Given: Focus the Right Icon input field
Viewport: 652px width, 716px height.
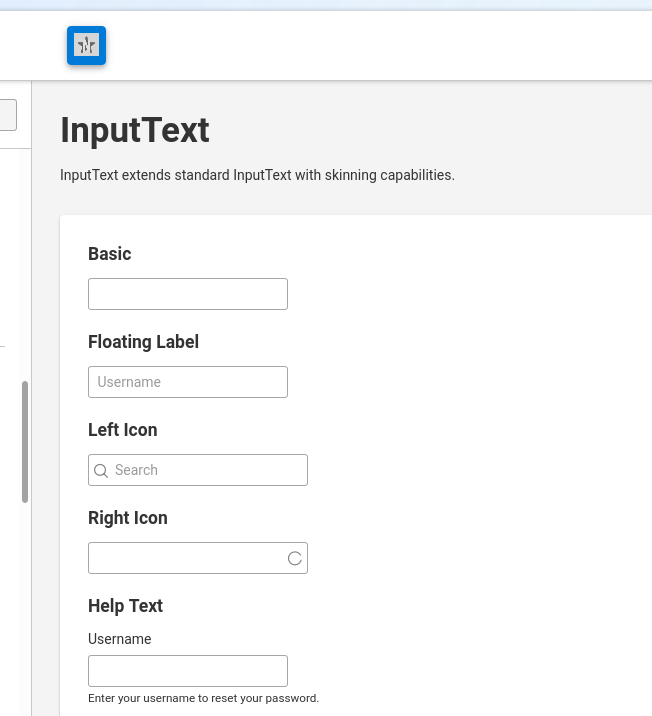Looking at the screenshot, I should (198, 558).
